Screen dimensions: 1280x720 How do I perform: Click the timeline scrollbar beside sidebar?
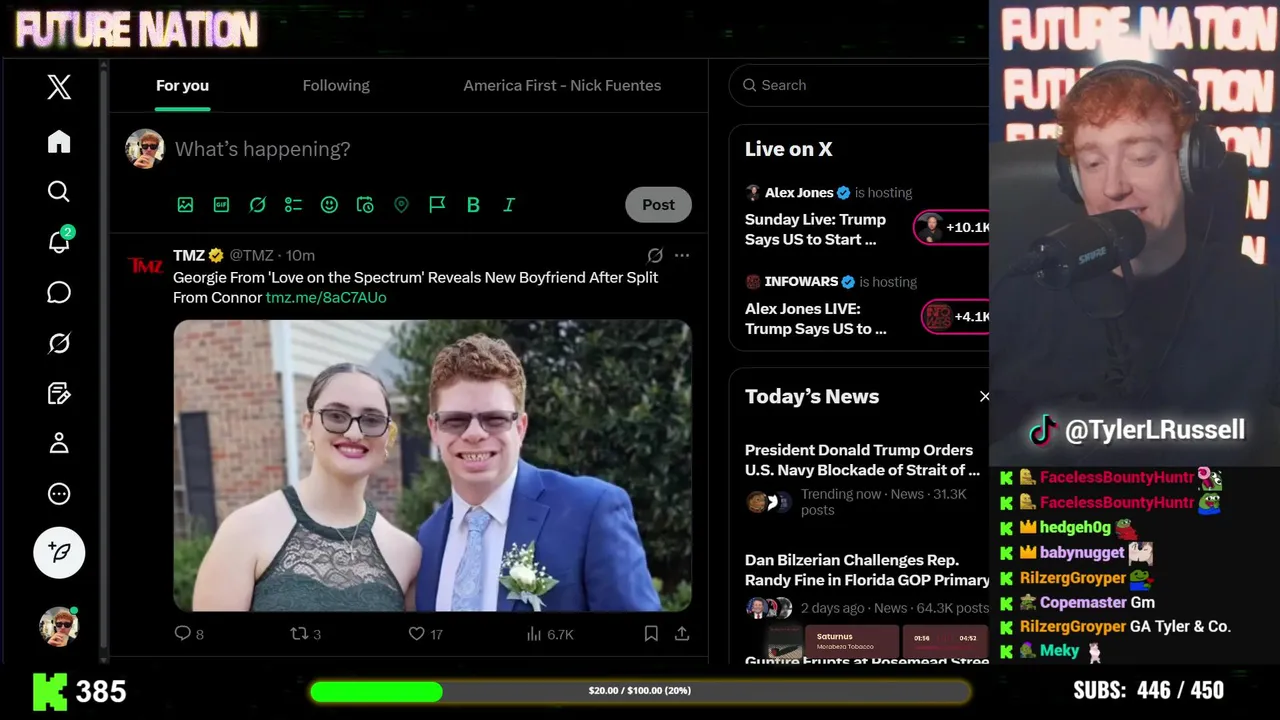point(103,360)
